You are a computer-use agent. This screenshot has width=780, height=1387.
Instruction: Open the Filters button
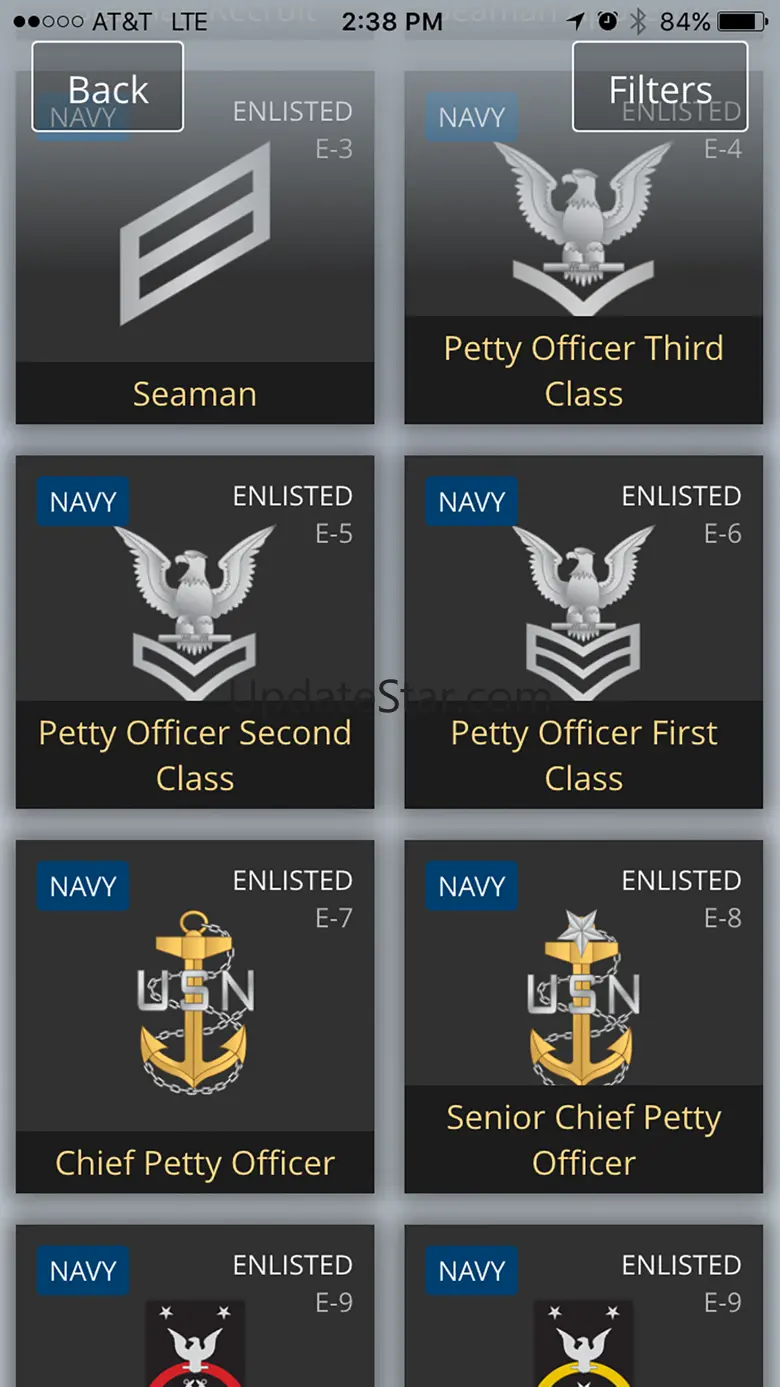click(660, 88)
